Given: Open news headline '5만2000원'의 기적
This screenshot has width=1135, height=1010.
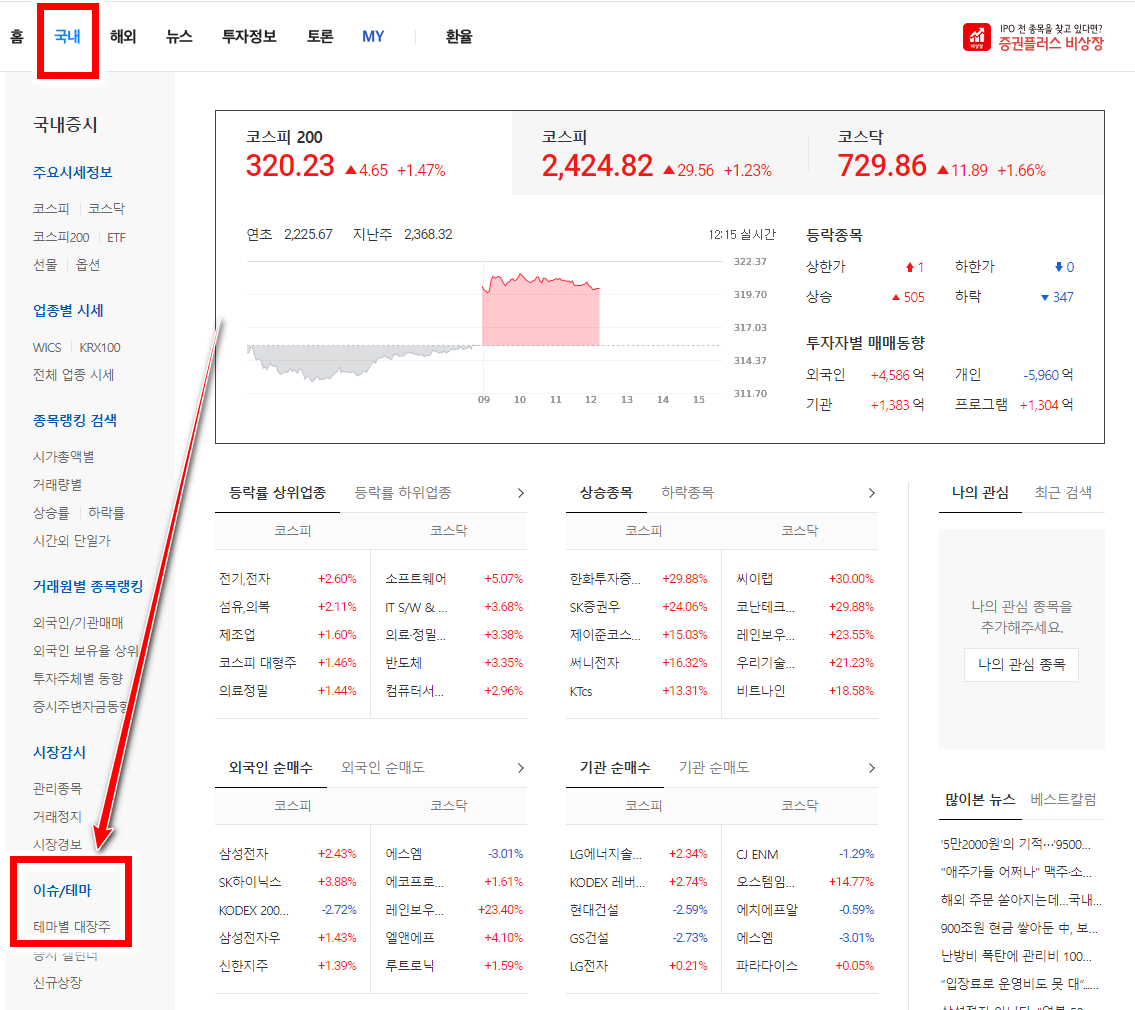Looking at the screenshot, I should [1016, 844].
